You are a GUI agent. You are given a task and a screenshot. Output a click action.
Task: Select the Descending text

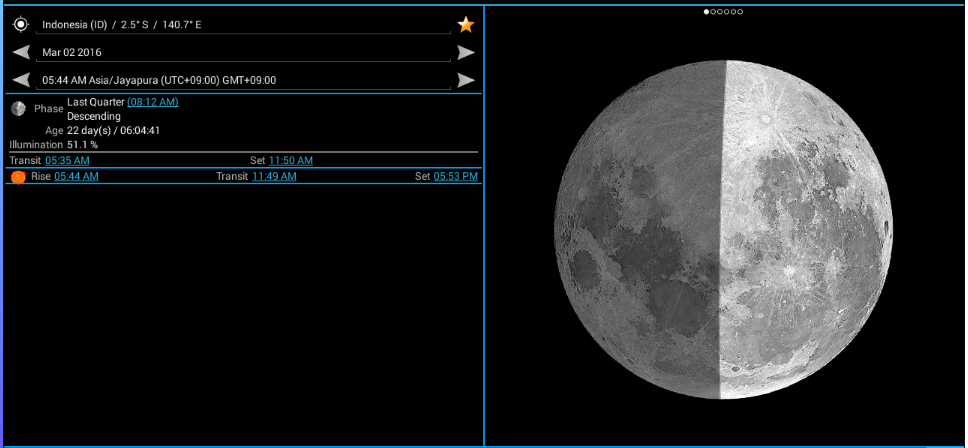94,116
